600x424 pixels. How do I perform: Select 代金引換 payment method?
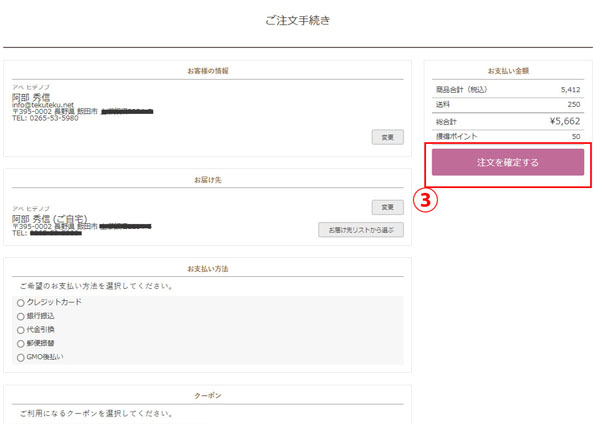[x=21, y=329]
